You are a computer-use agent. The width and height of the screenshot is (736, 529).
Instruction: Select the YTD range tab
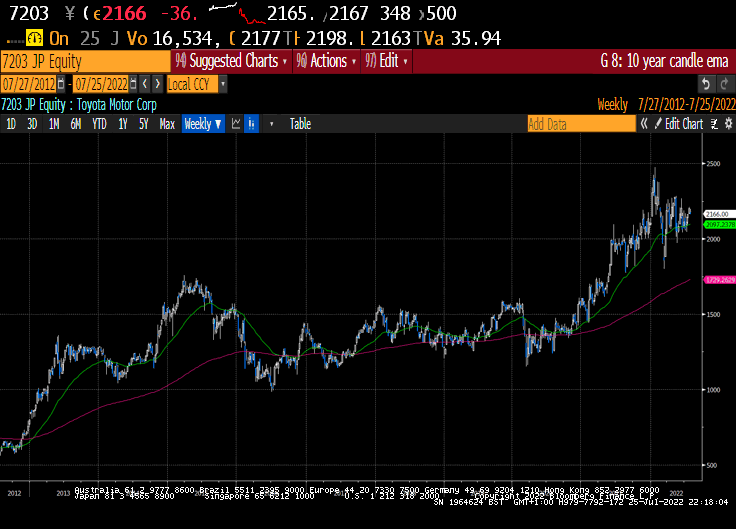[x=99, y=124]
